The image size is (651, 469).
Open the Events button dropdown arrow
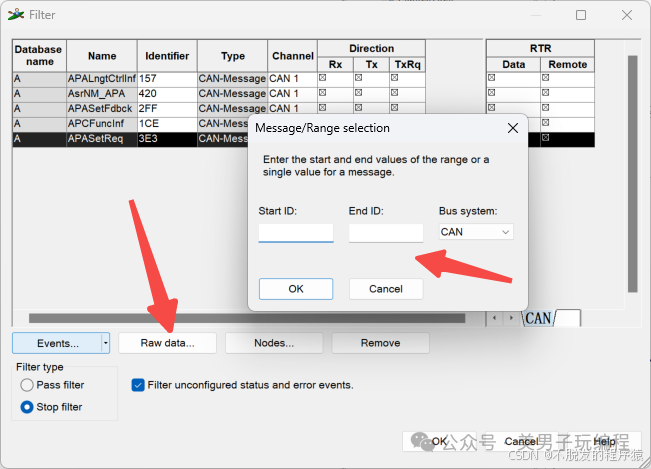tap(105, 343)
